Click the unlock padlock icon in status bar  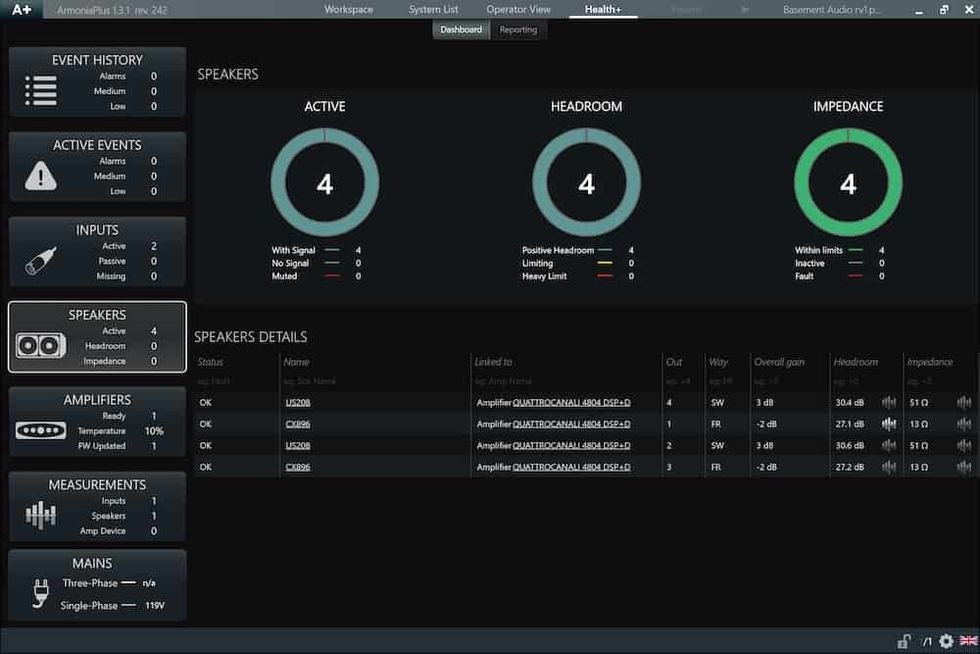904,641
